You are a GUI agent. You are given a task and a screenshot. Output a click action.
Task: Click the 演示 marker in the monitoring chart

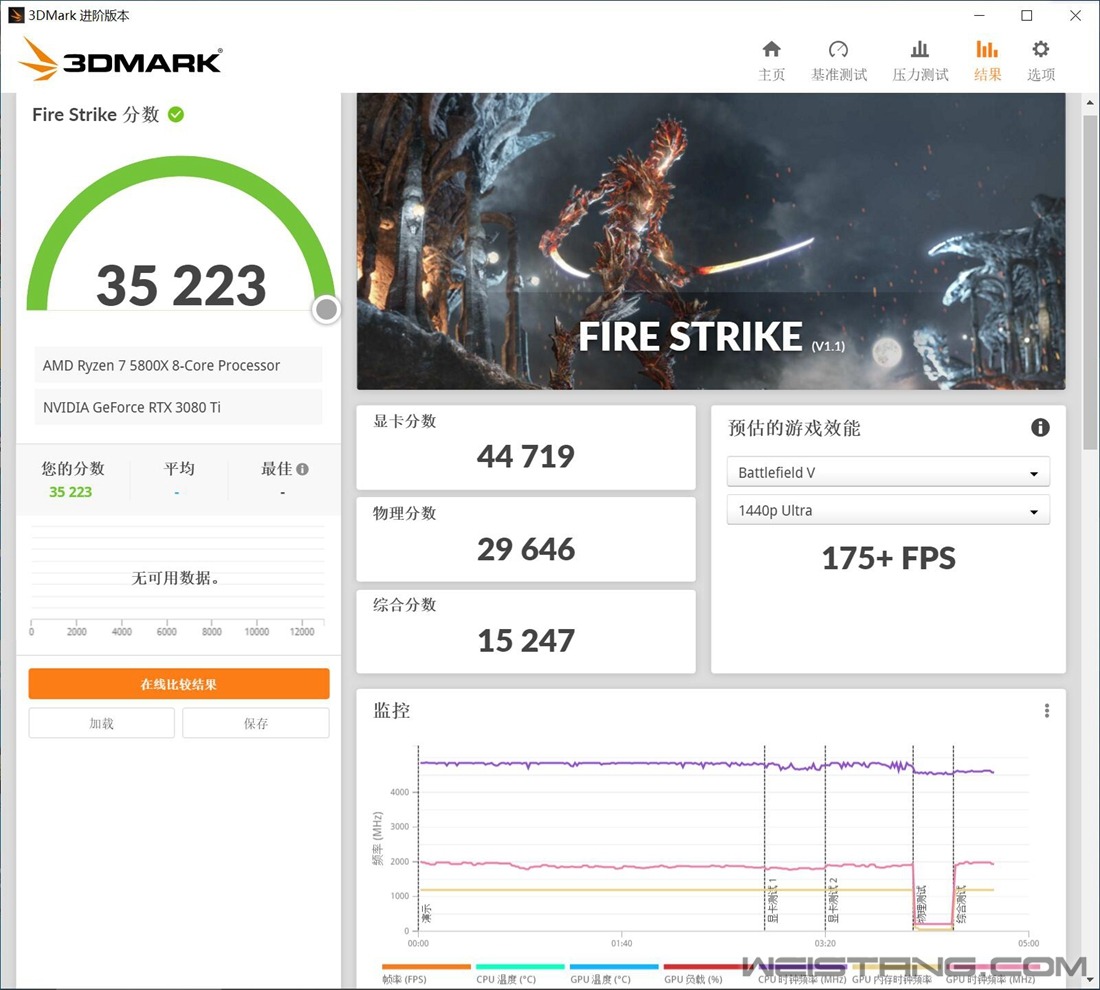pyautogui.click(x=427, y=913)
